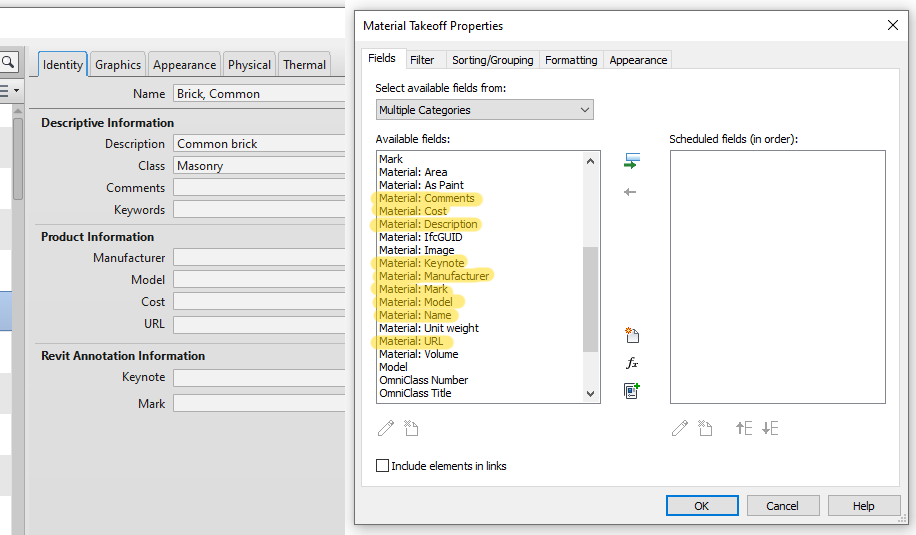Click the Available fields scroll down arrow
Image resolution: width=916 pixels, height=535 pixels.
tap(591, 394)
